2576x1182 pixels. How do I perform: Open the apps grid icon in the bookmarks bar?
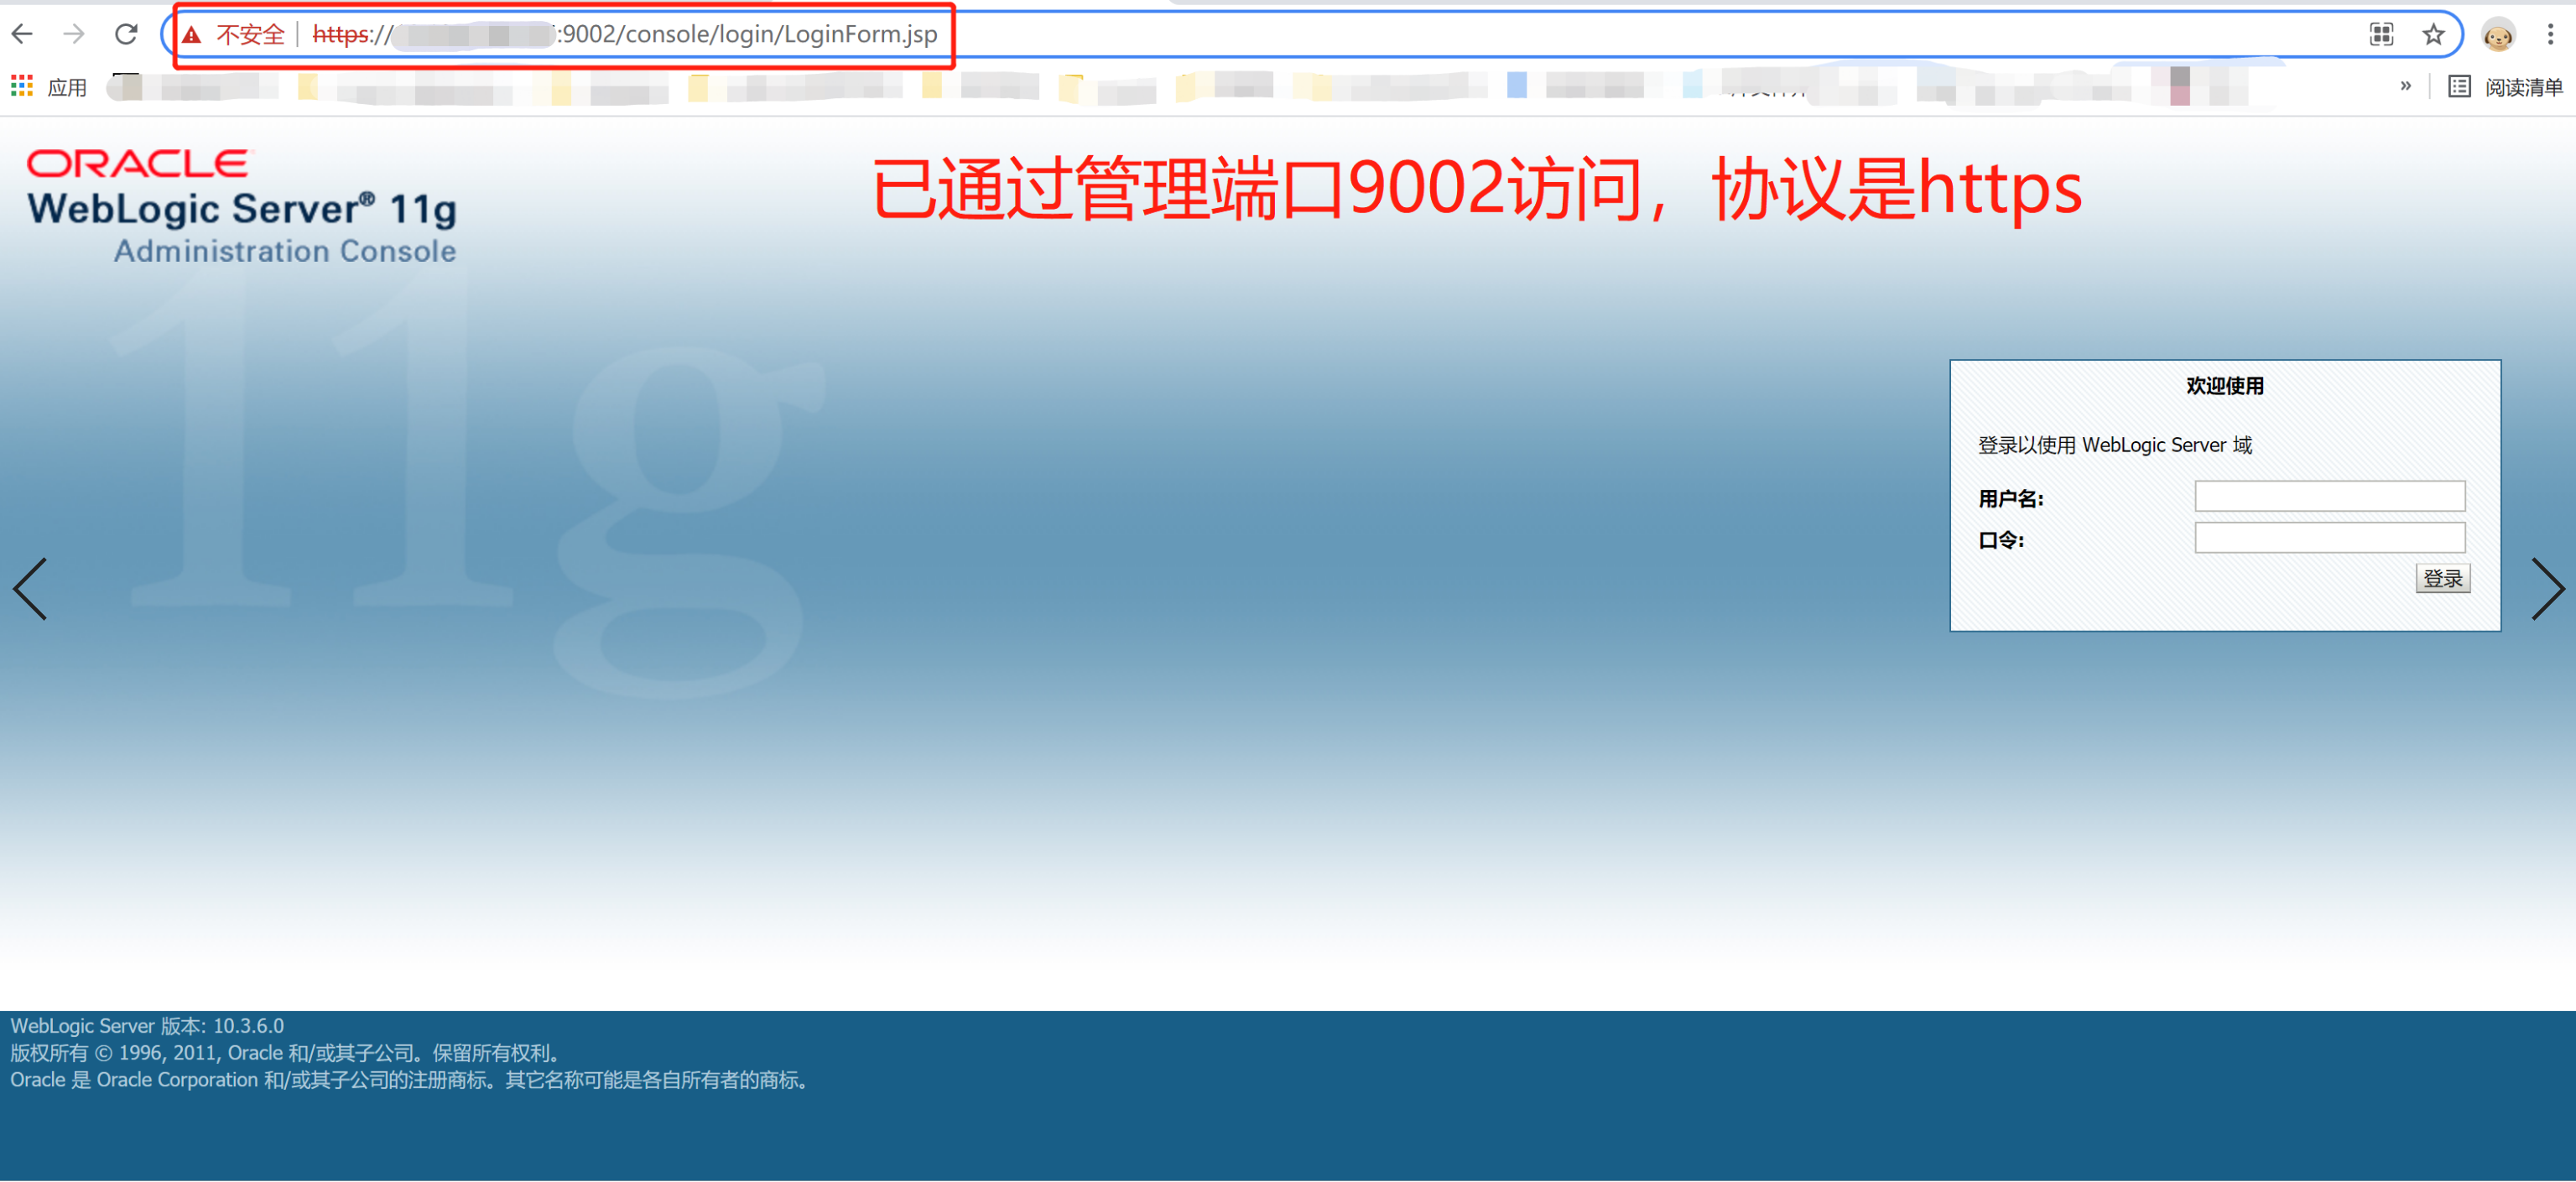coord(22,86)
